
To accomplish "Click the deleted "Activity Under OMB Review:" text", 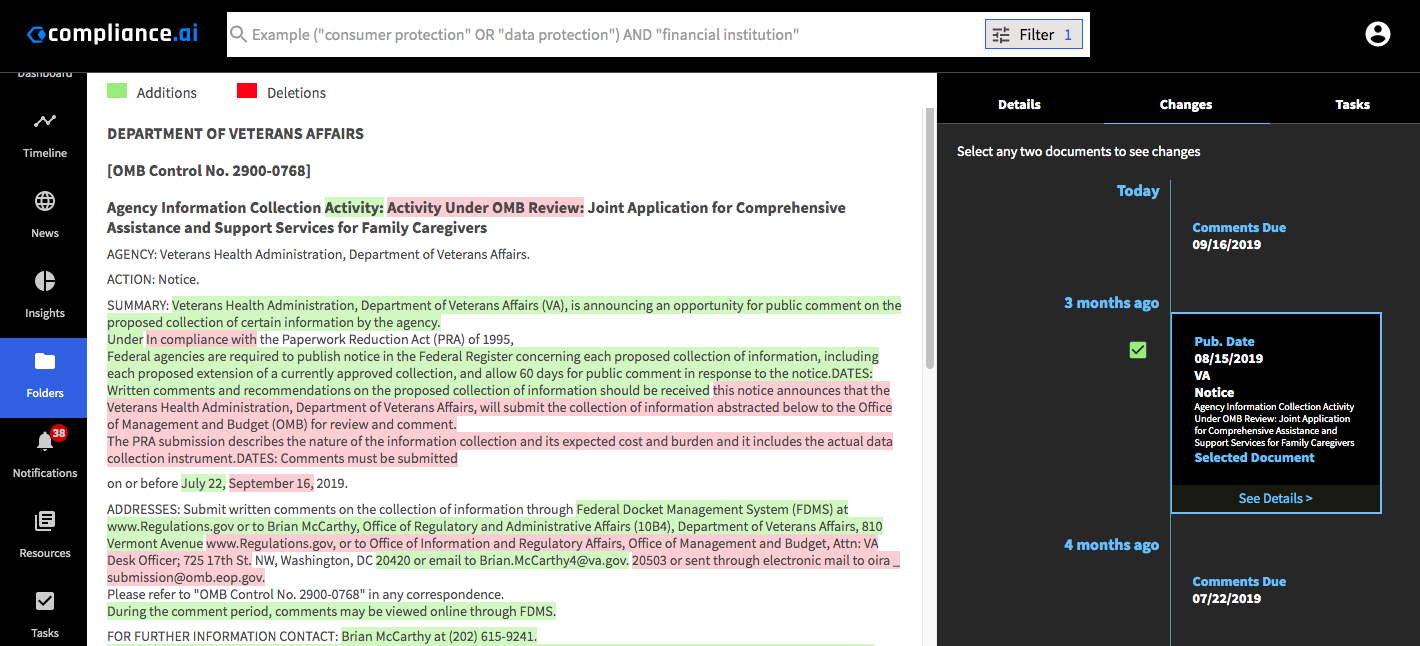I will click(x=485, y=208).
